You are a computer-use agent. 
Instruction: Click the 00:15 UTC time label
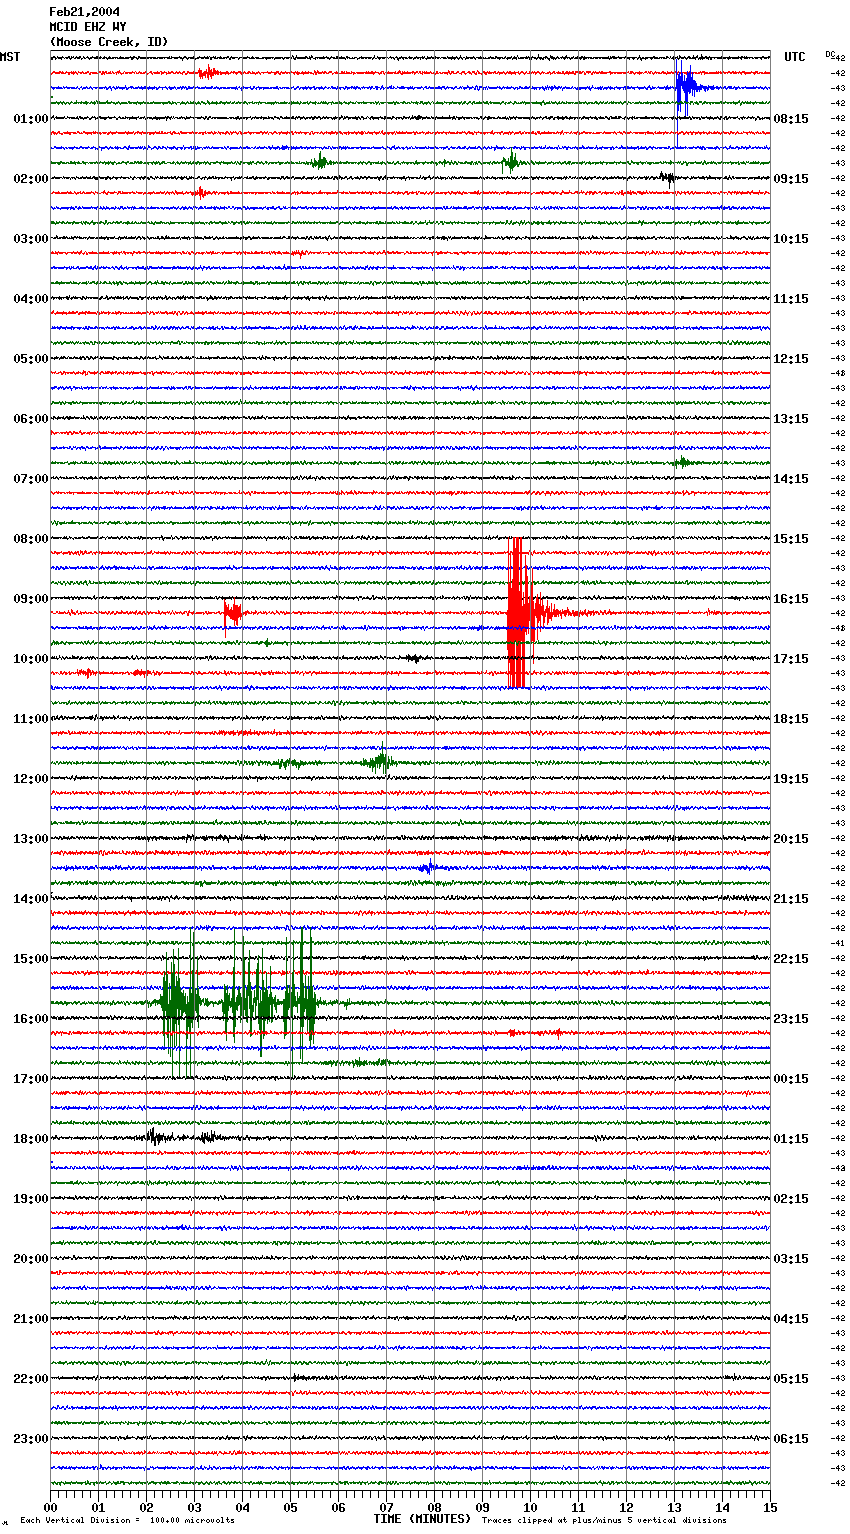pos(791,1079)
